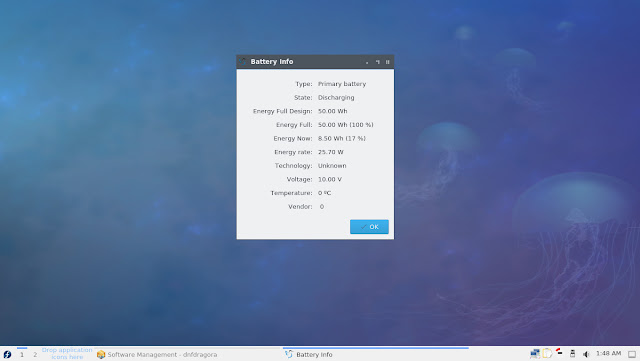This screenshot has width=640, height=361.
Task: Close the Battery Info window
Action: (x=388, y=62)
